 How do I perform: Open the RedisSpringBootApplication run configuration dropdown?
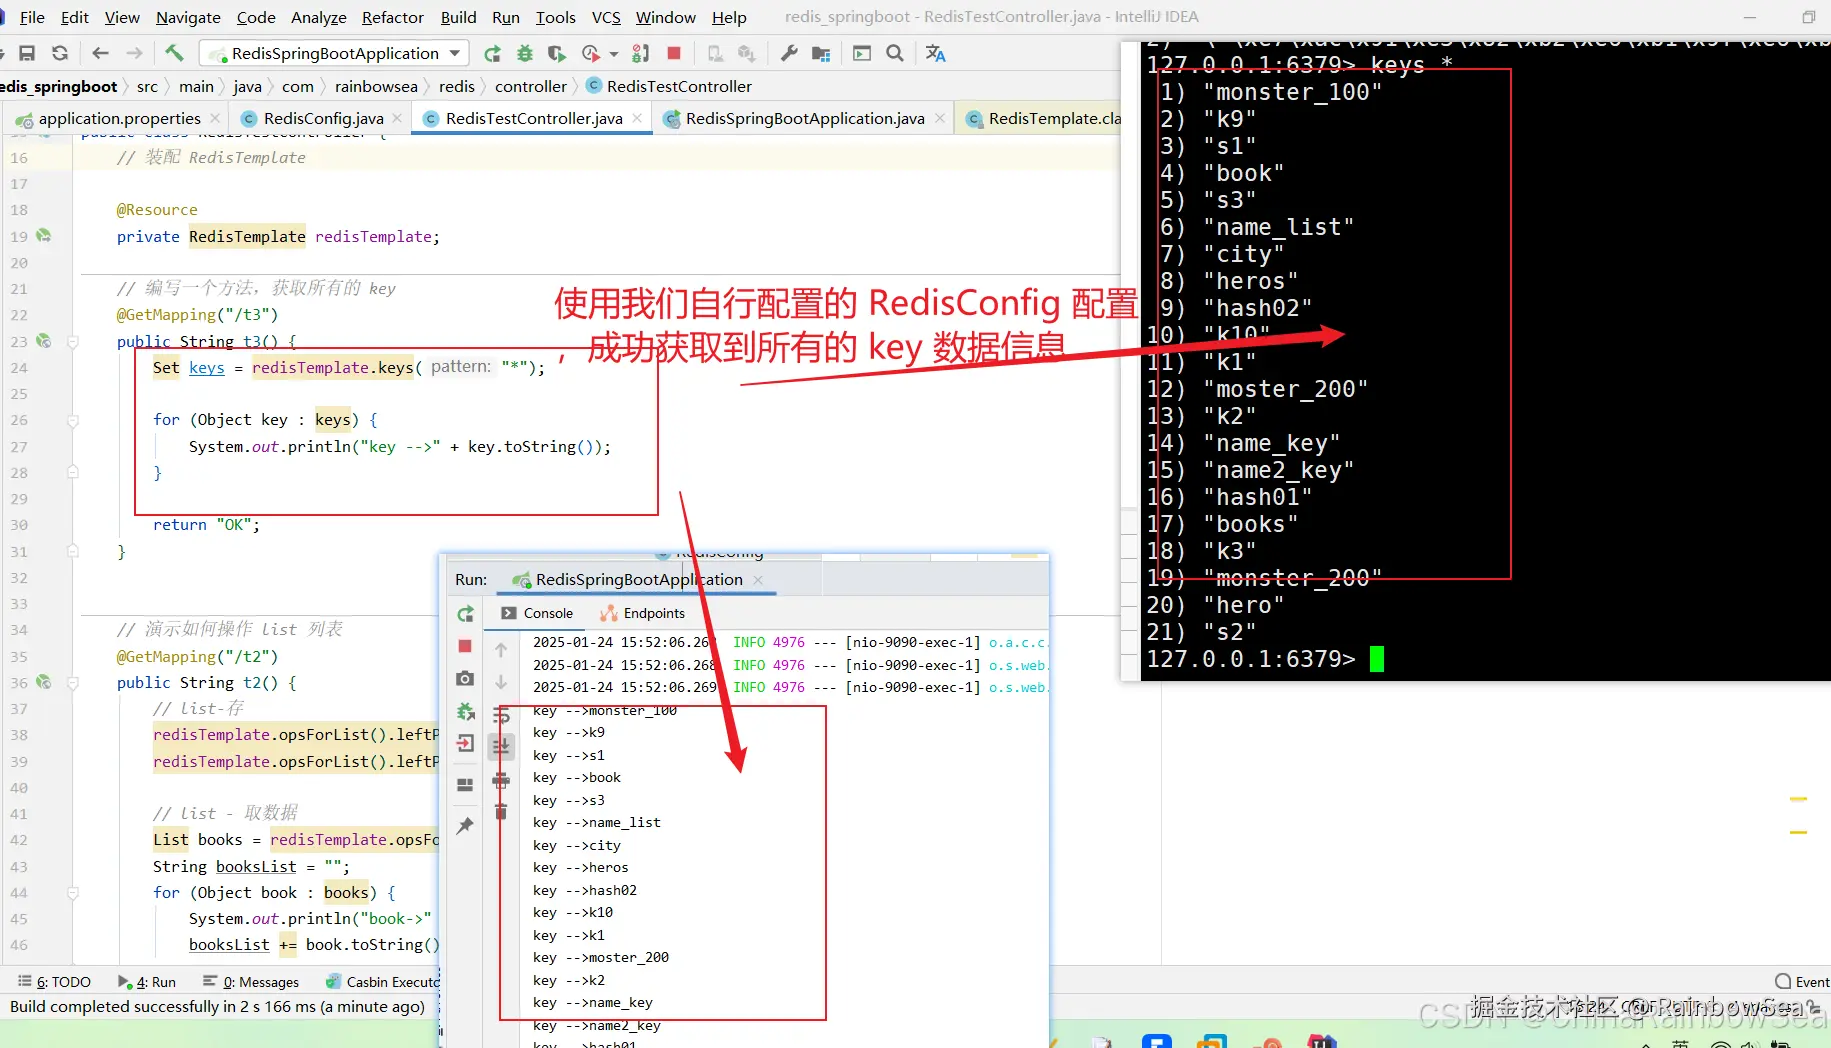pyautogui.click(x=334, y=53)
